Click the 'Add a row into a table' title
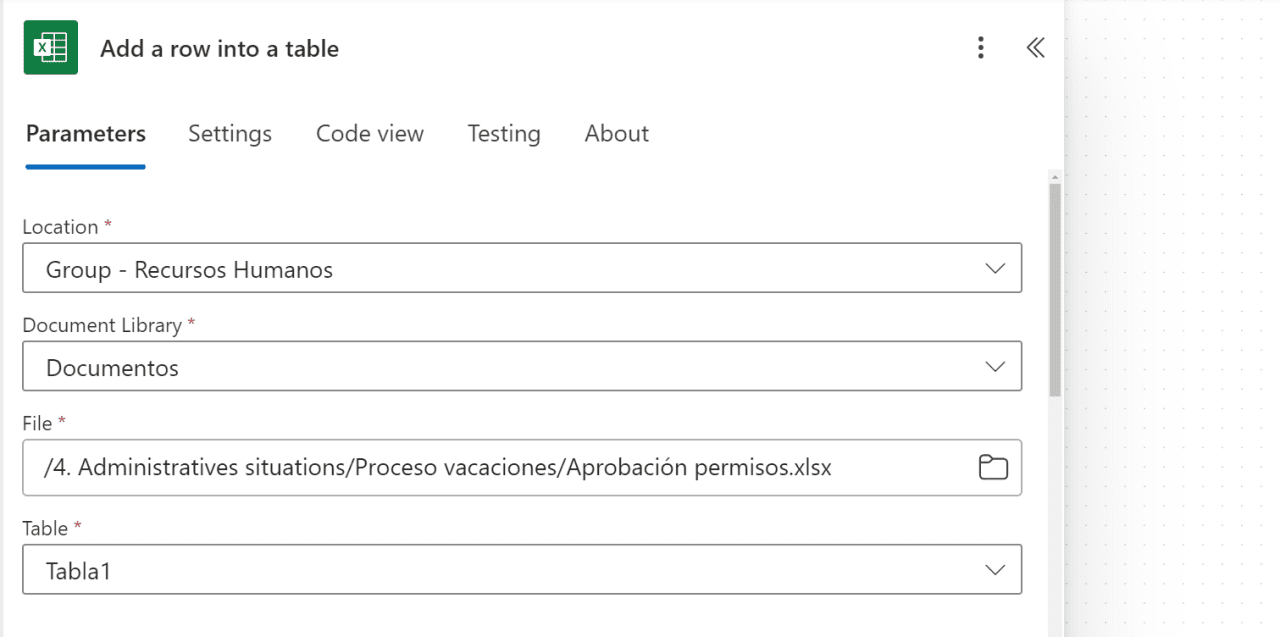This screenshot has height=637, width=1280. (x=219, y=49)
